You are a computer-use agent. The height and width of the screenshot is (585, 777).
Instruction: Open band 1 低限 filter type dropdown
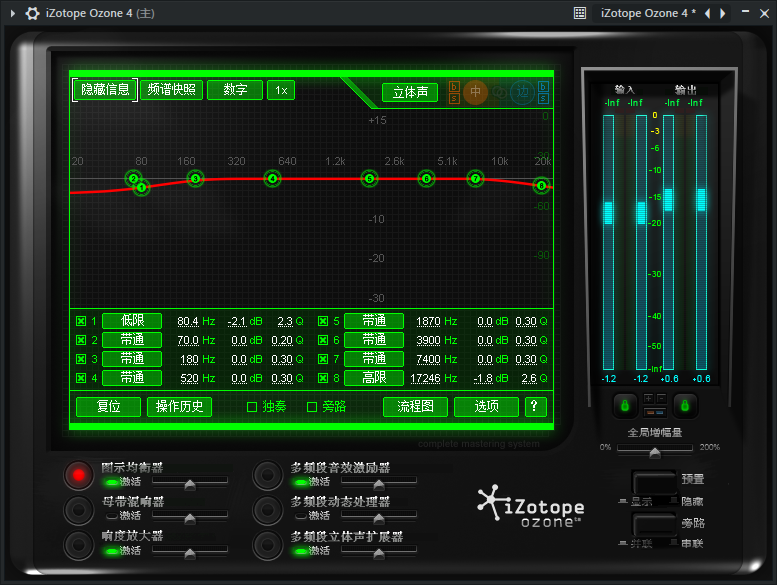pos(132,321)
